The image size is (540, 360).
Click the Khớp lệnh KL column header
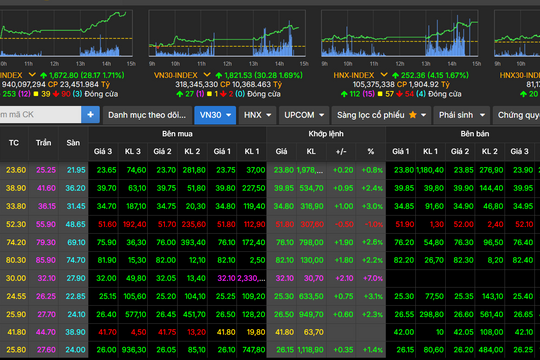311,152
